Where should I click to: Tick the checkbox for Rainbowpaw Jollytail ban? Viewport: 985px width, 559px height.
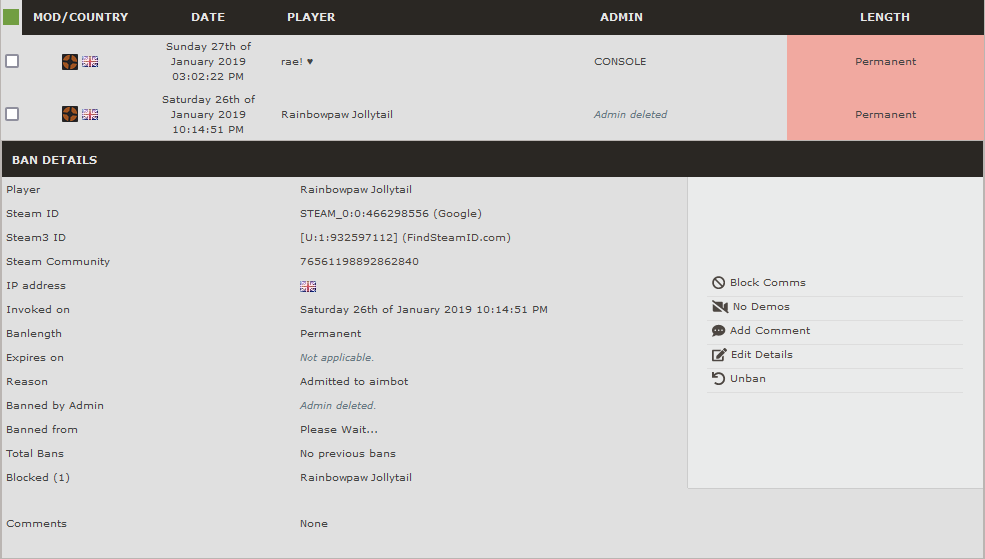(x=12, y=114)
